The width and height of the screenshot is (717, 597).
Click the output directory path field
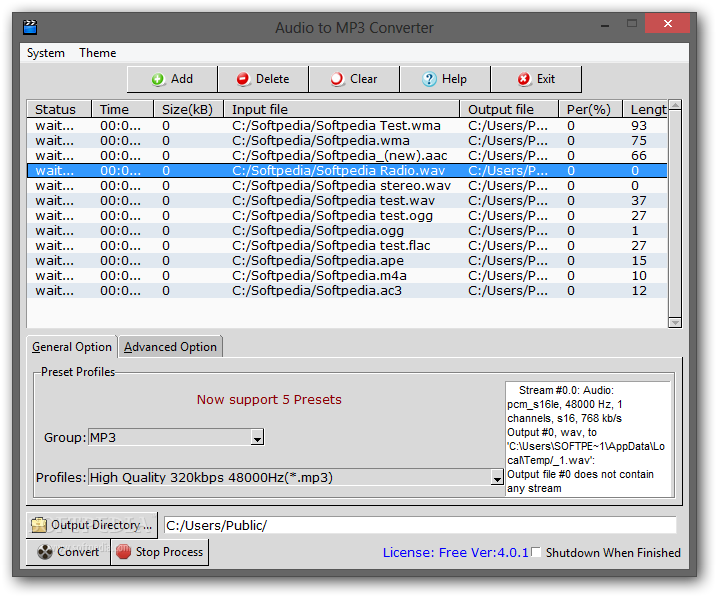(x=420, y=525)
